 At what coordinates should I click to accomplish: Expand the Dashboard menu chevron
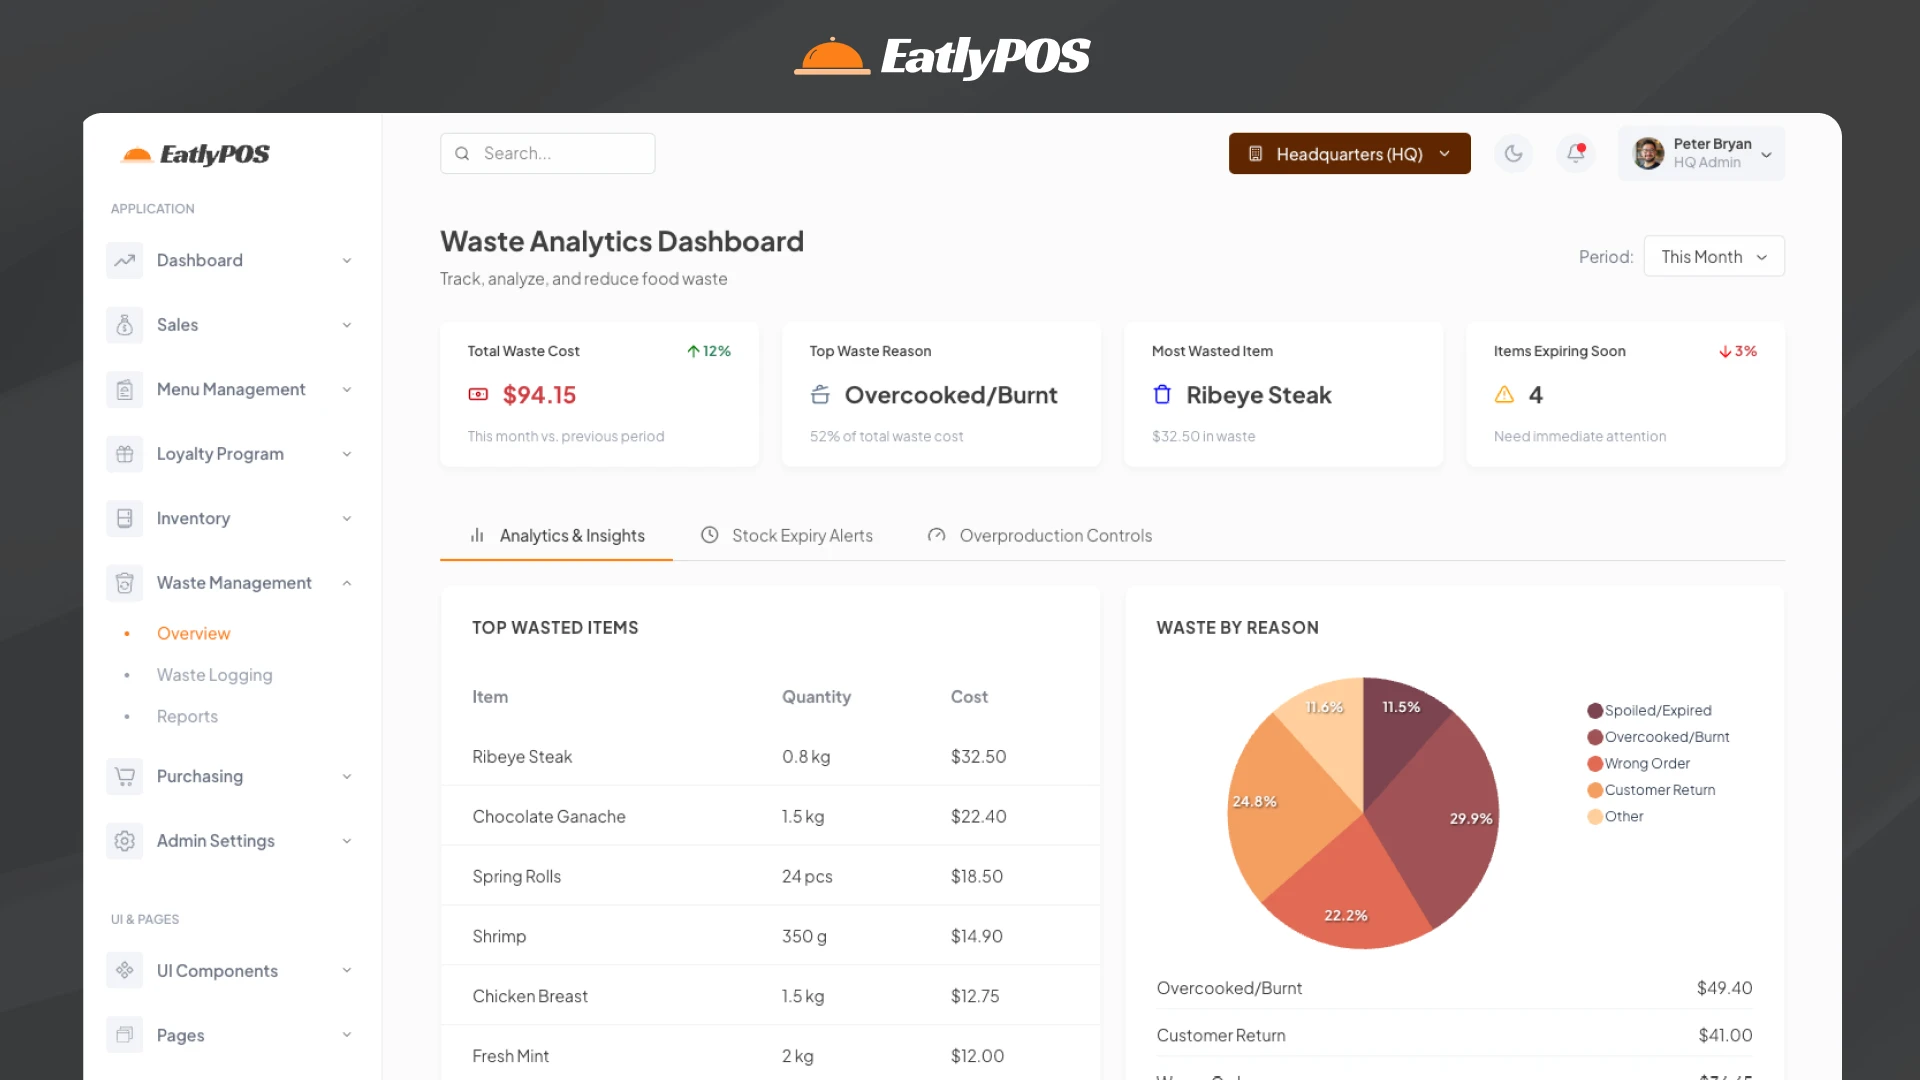347,261
